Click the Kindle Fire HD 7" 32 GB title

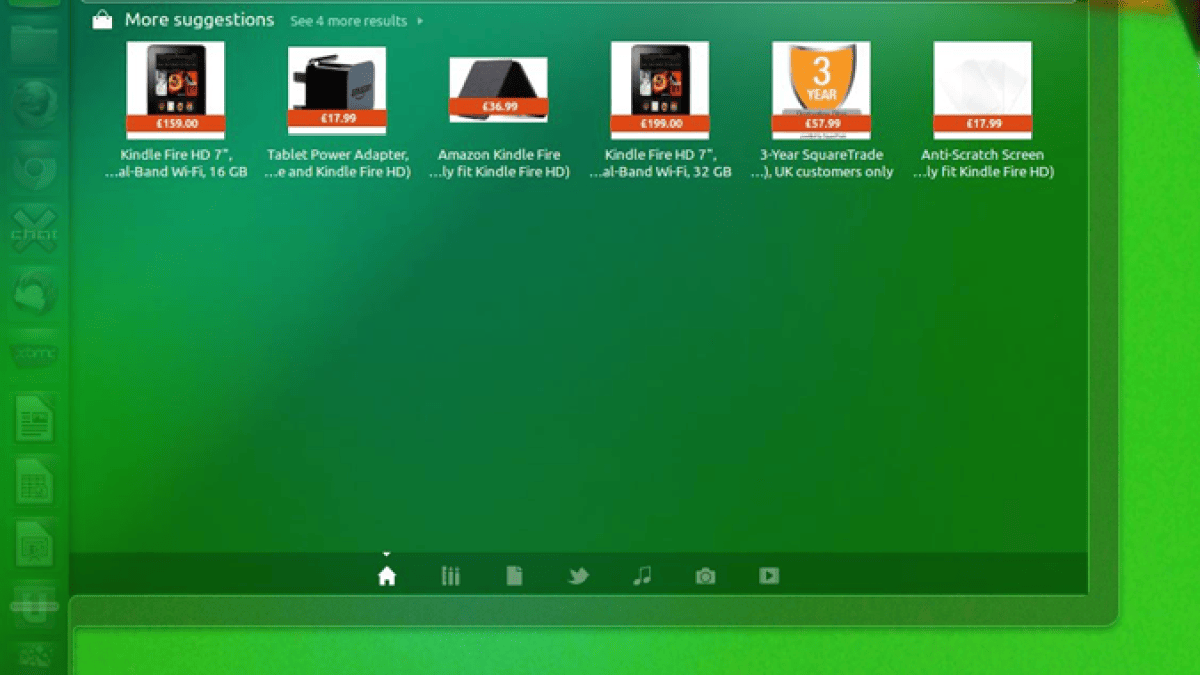(x=660, y=163)
